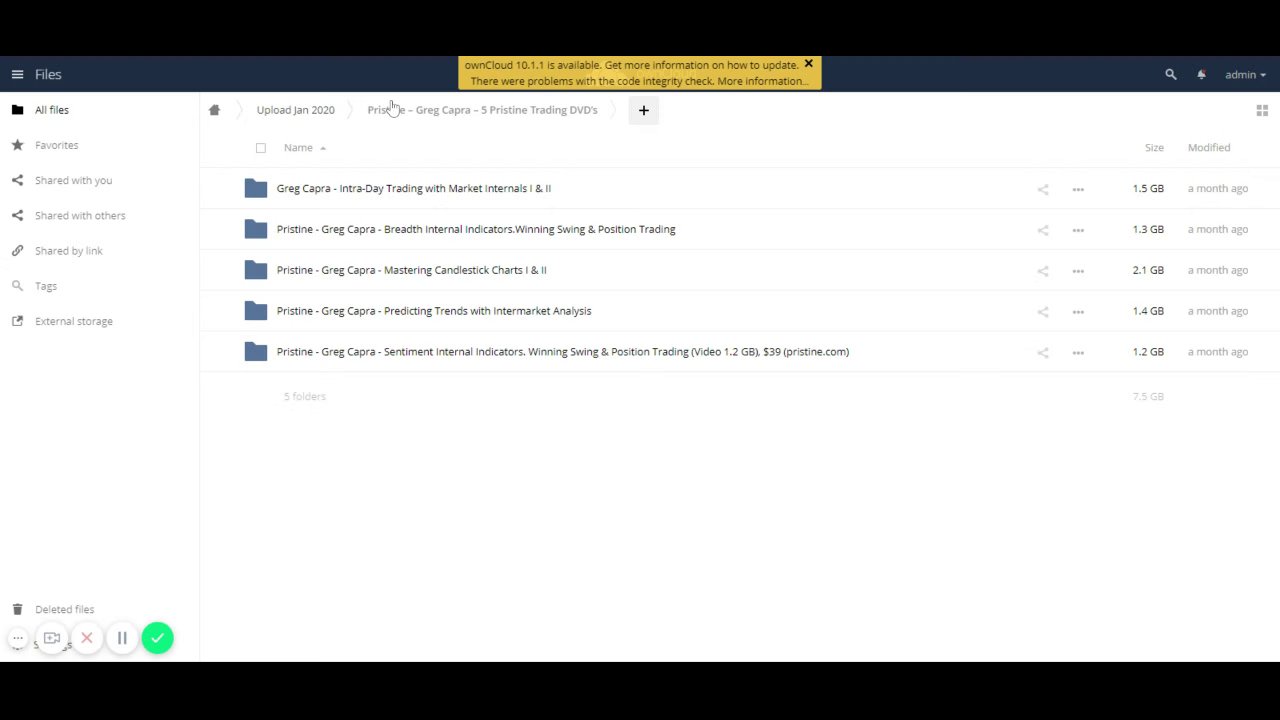The width and height of the screenshot is (1280, 720).
Task: Click the Shared by link chain icon
Action: coord(17,250)
